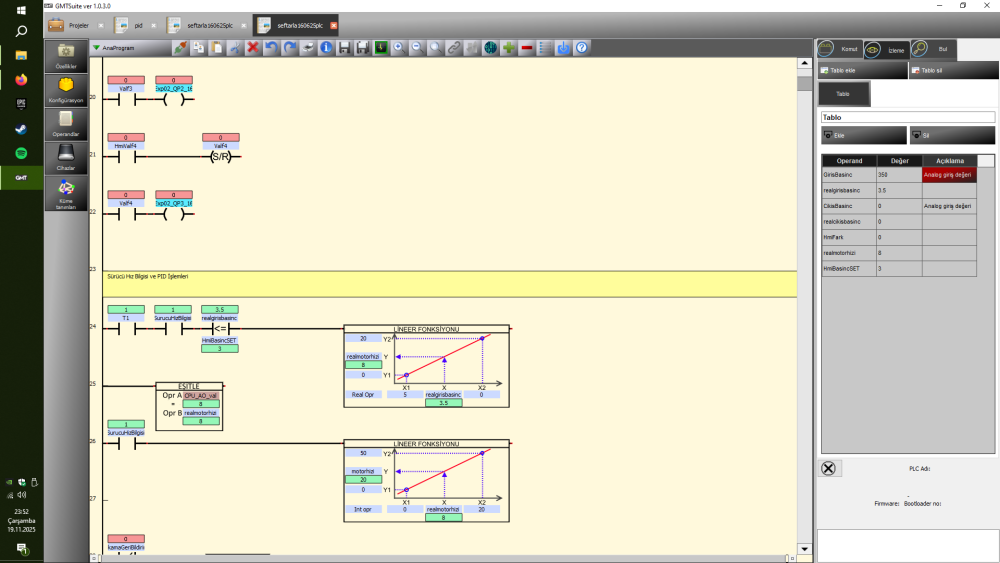This screenshot has height=563, width=1000.
Task: Click the vertical scrollbar down arrow in ladder editor
Action: pyautogui.click(x=802, y=548)
